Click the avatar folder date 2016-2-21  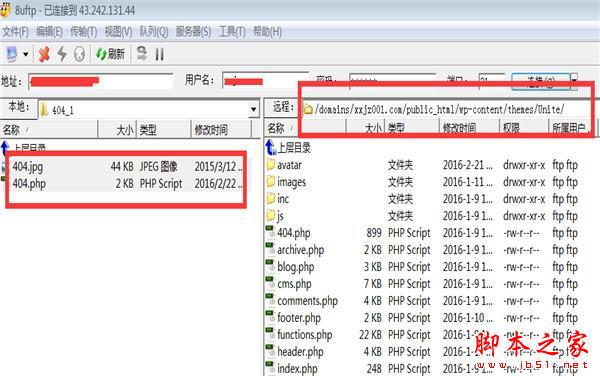pyautogui.click(x=468, y=165)
